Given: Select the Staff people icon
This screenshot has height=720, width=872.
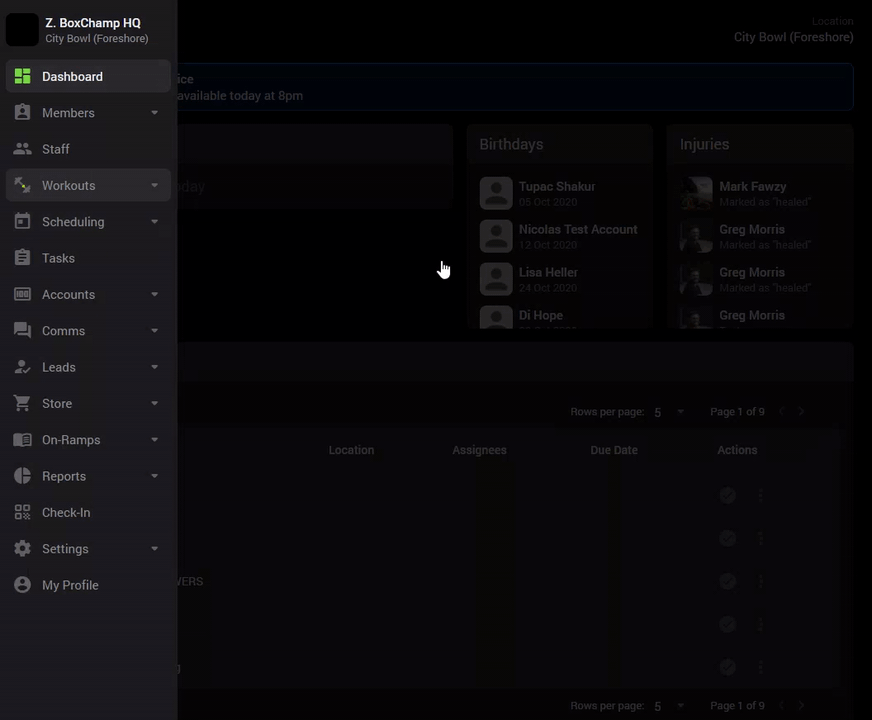Looking at the screenshot, I should 22,149.
